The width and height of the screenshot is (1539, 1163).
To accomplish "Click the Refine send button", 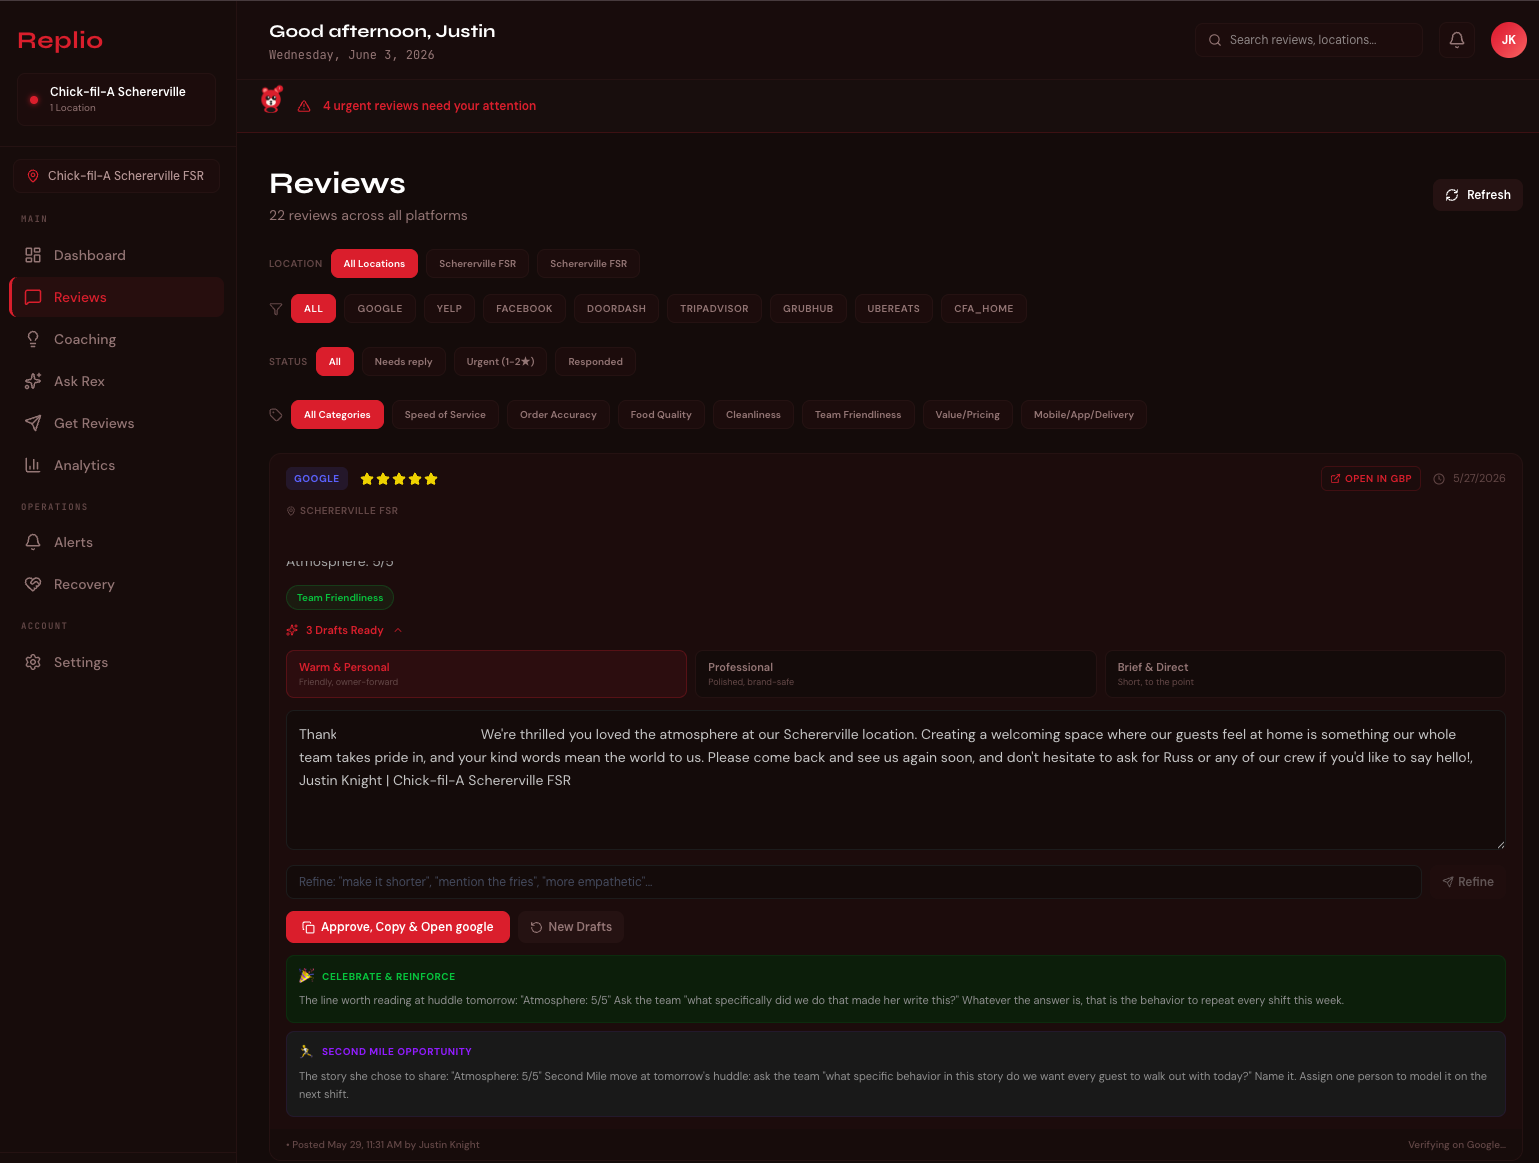I will tap(1468, 882).
